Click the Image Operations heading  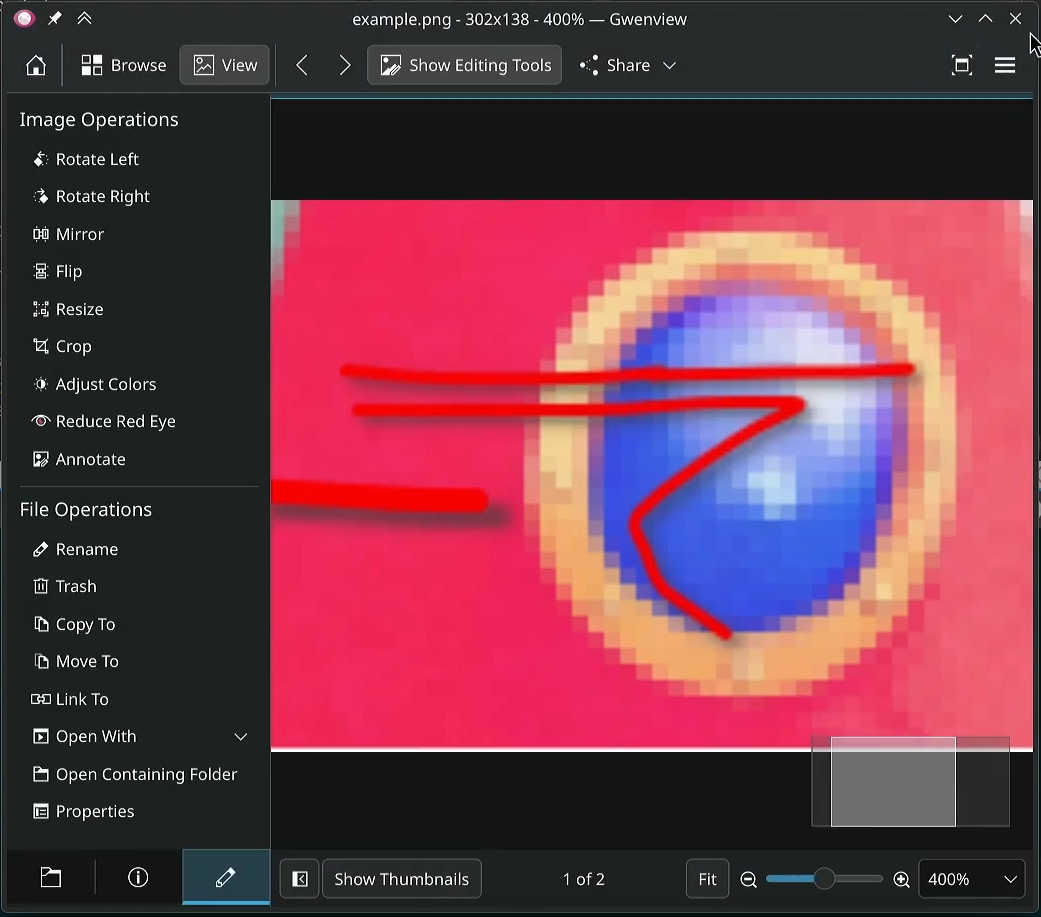click(99, 120)
